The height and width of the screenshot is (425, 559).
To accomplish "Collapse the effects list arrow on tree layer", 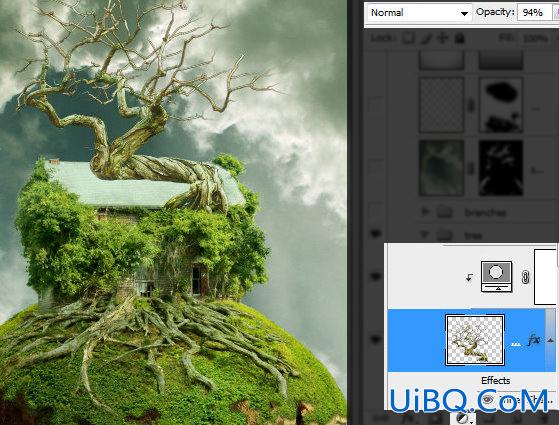I will tap(550, 340).
